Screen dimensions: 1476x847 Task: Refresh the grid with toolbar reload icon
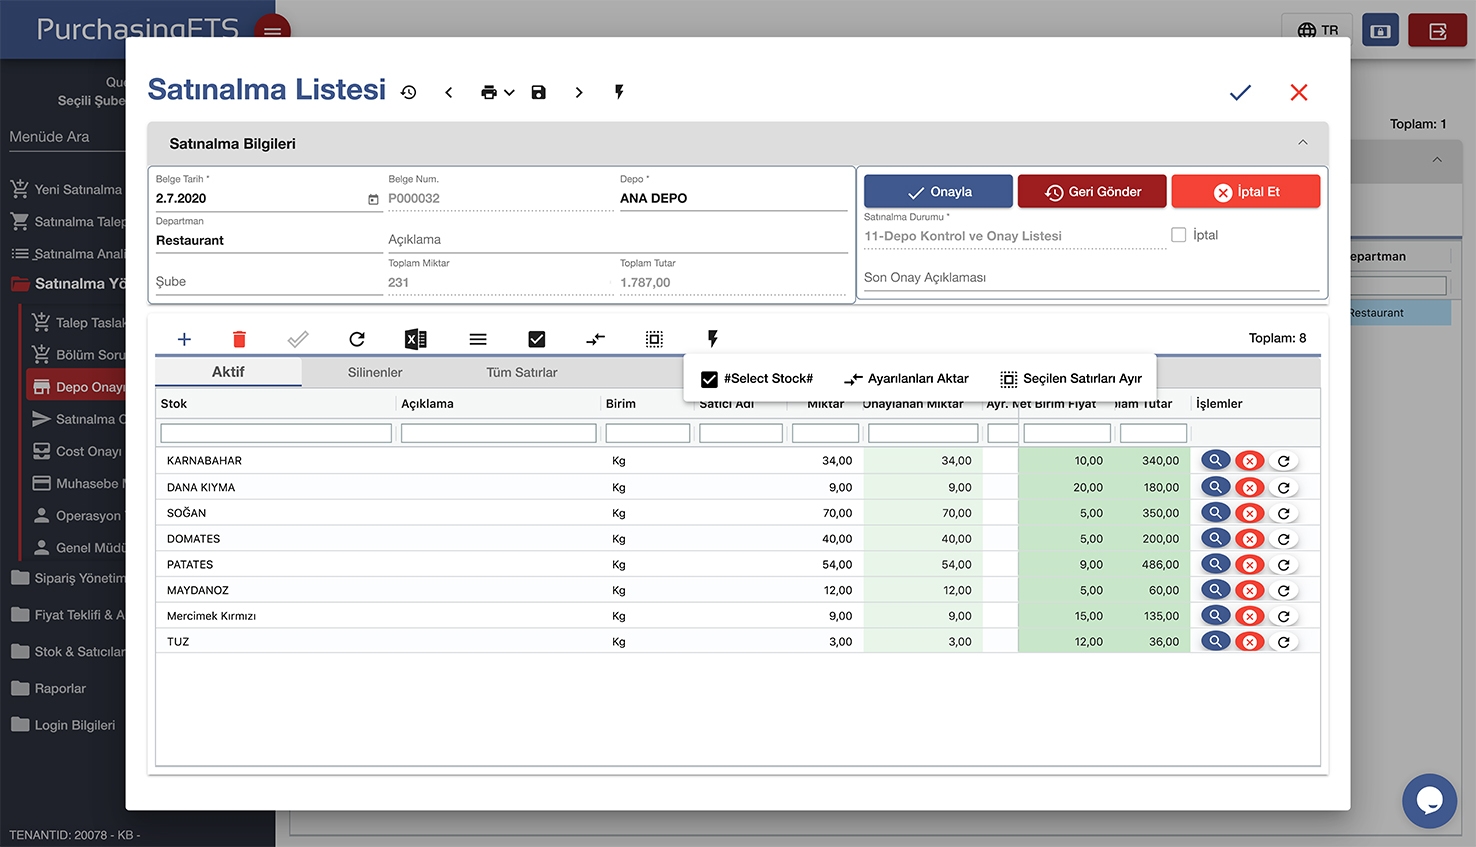(357, 339)
